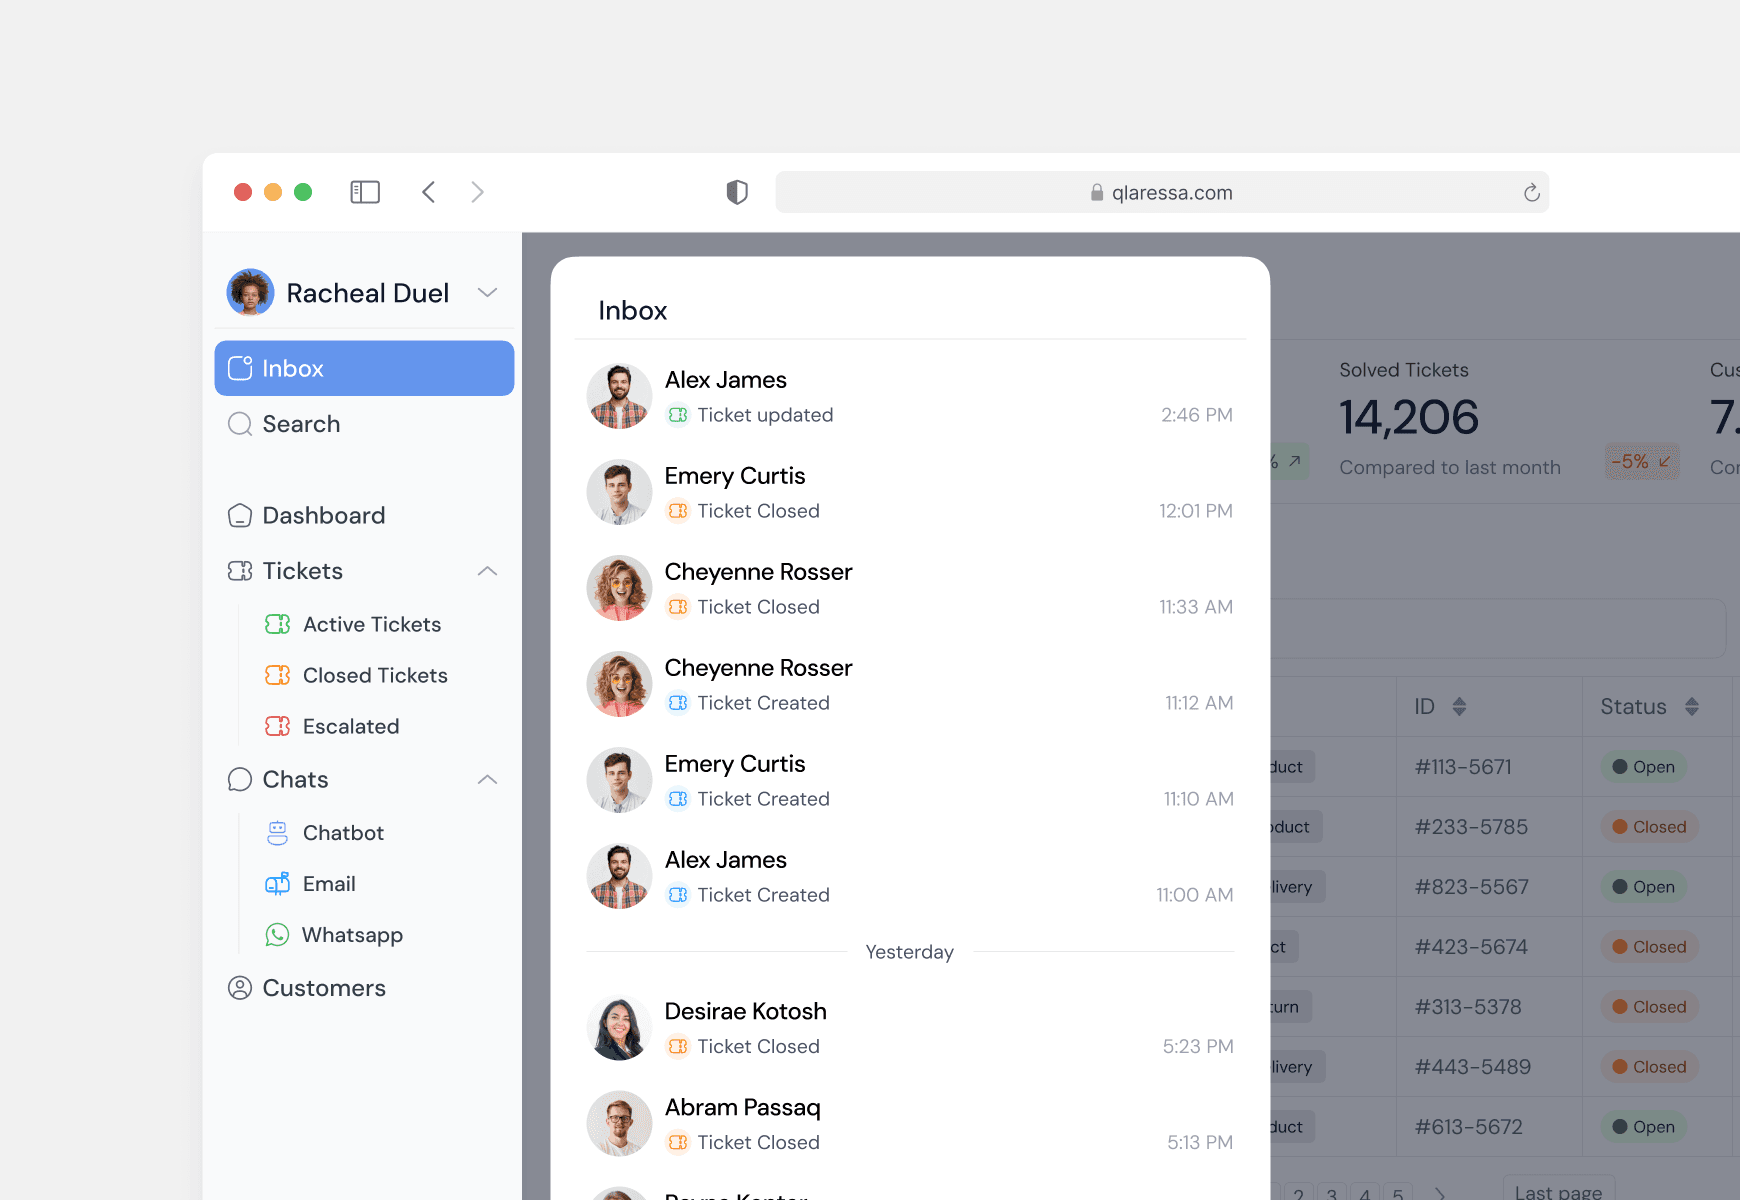
Task: Click ticket ID #823-5567
Action: tap(1472, 887)
